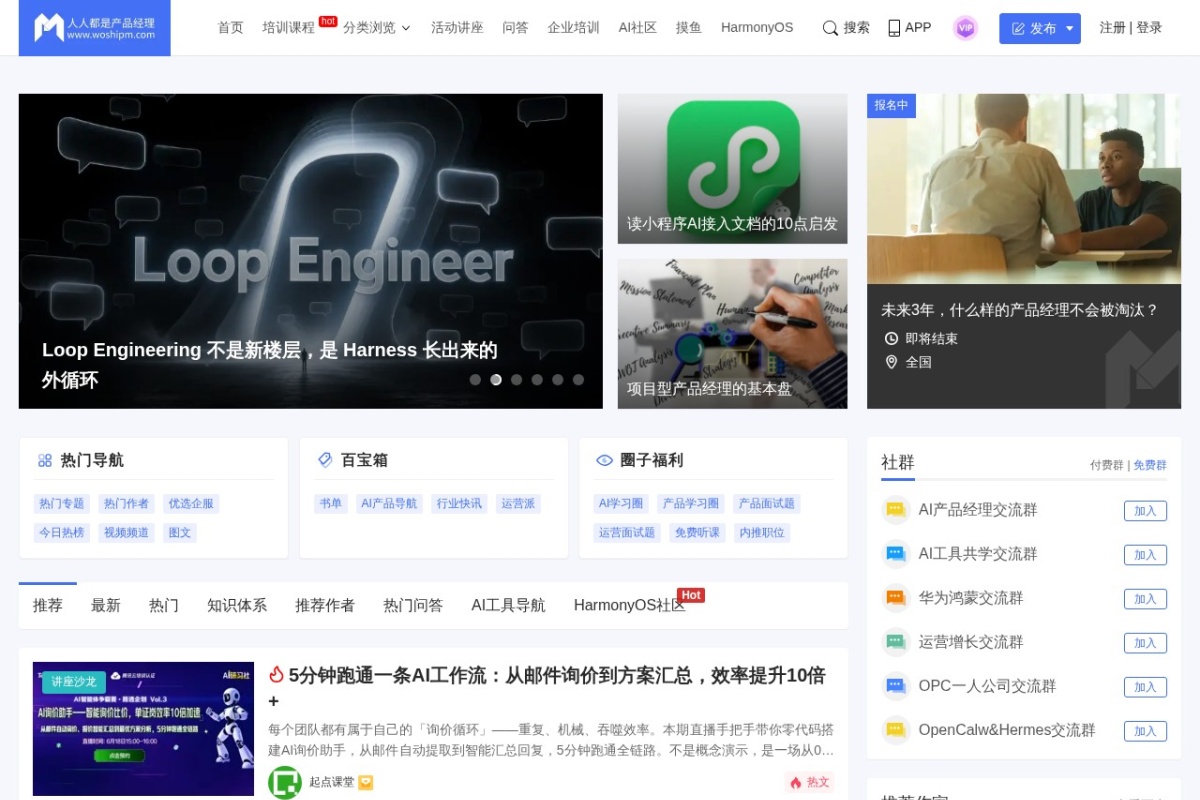Click the 热文 flame badge
Screen dimensions: 1200x800
(811, 782)
